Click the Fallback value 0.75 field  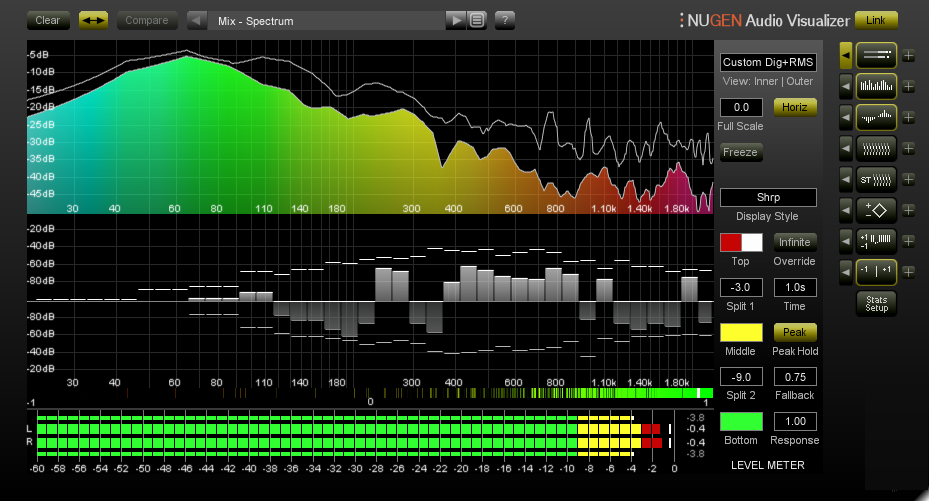pyautogui.click(x=795, y=377)
